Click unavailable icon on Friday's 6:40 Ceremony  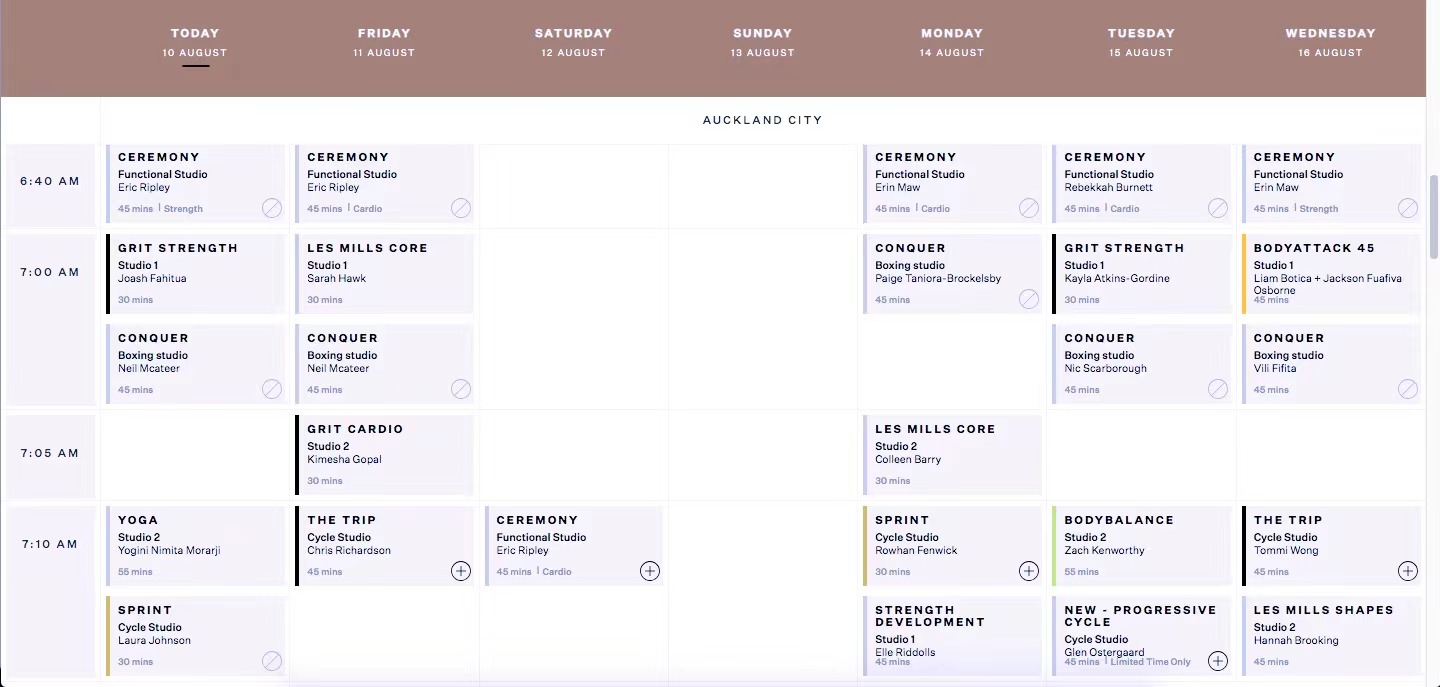[x=460, y=208]
